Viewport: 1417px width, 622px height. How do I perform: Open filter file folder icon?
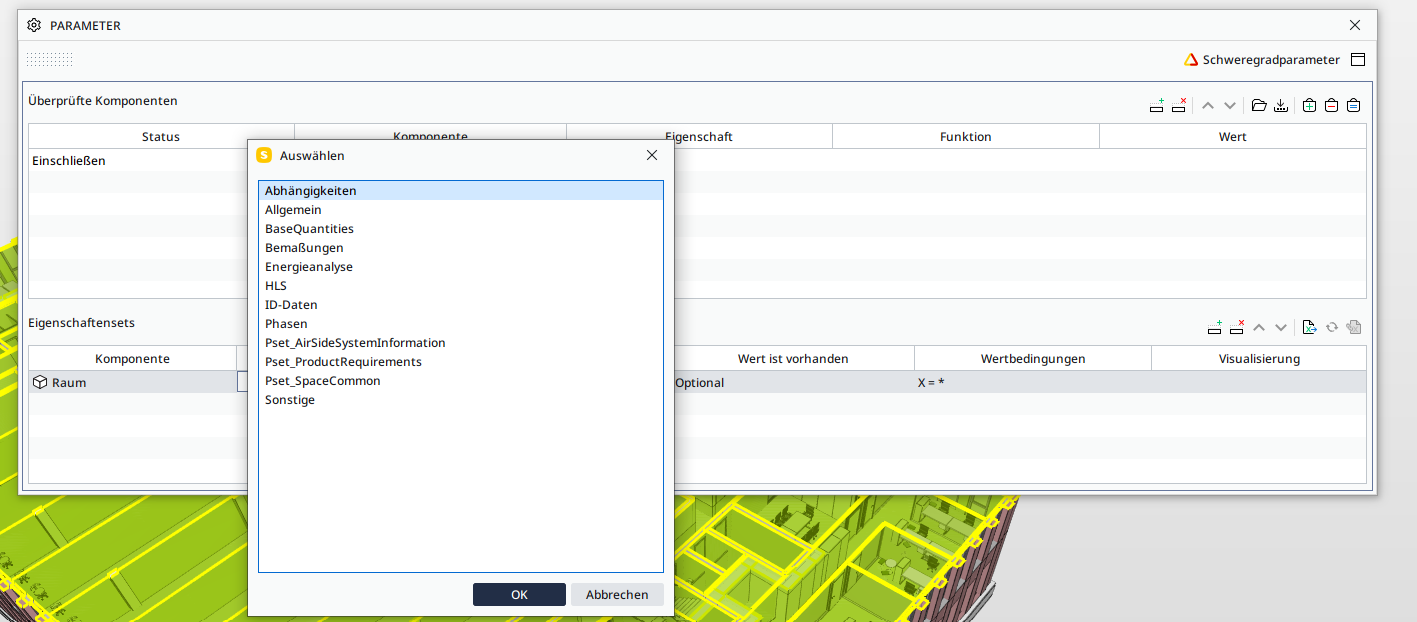coord(1259,105)
